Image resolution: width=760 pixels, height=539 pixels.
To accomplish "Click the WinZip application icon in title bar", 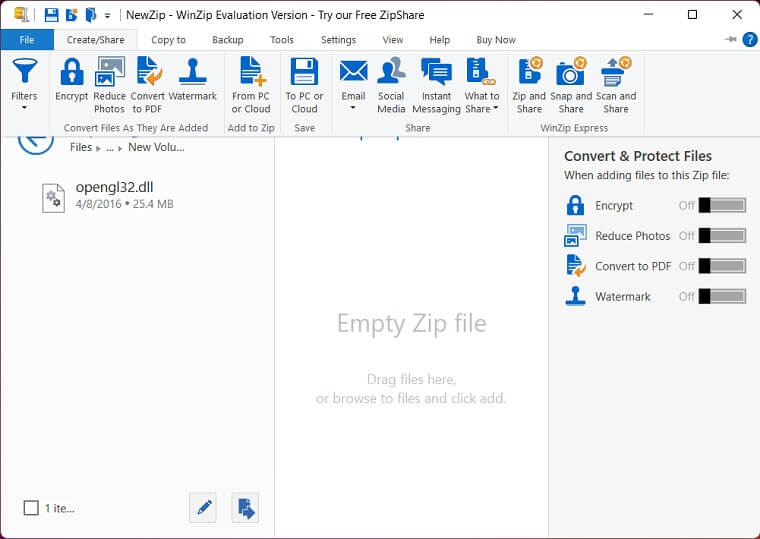I will [22, 15].
